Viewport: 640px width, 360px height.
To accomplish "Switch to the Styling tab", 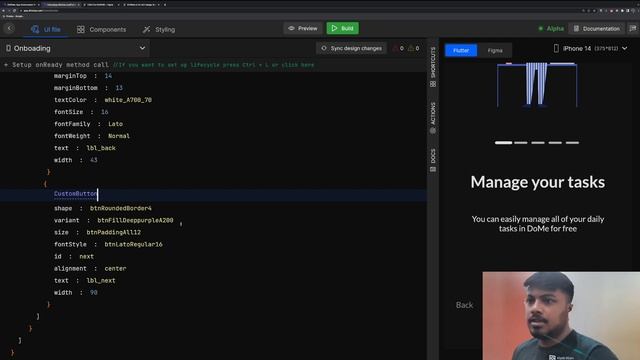I will [x=159, y=29].
